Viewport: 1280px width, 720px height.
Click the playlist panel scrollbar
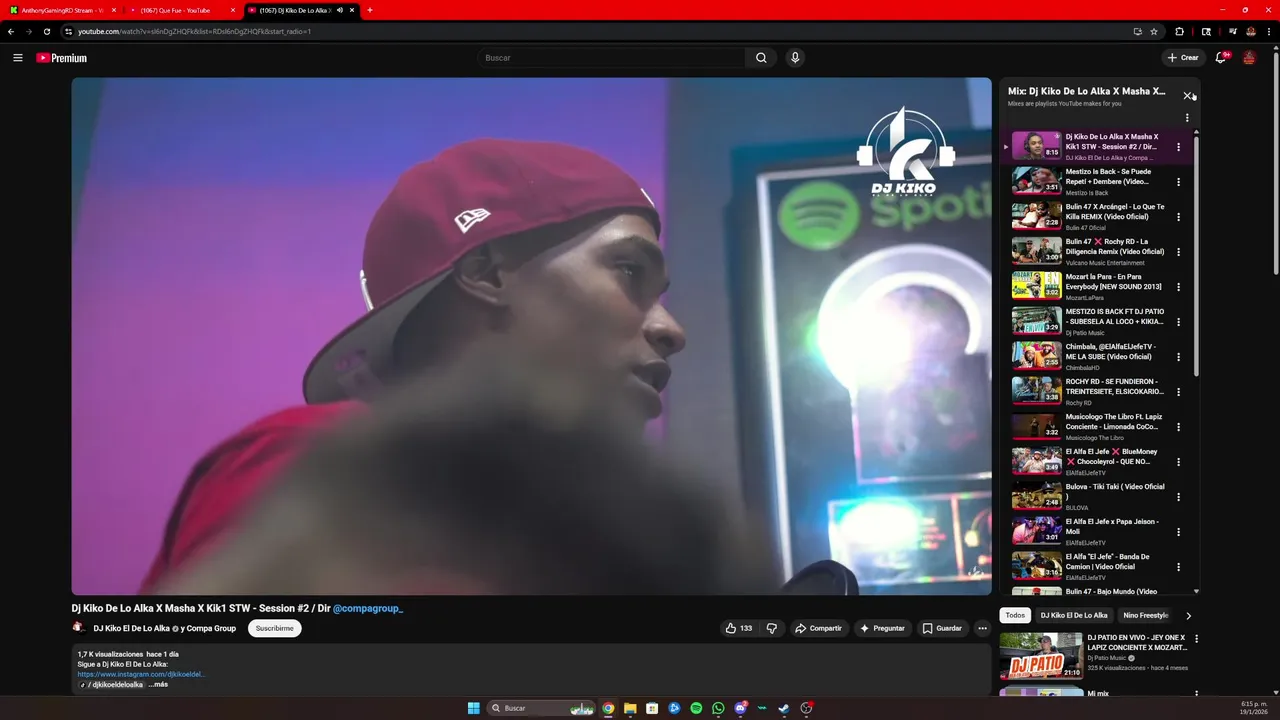(x=1196, y=255)
